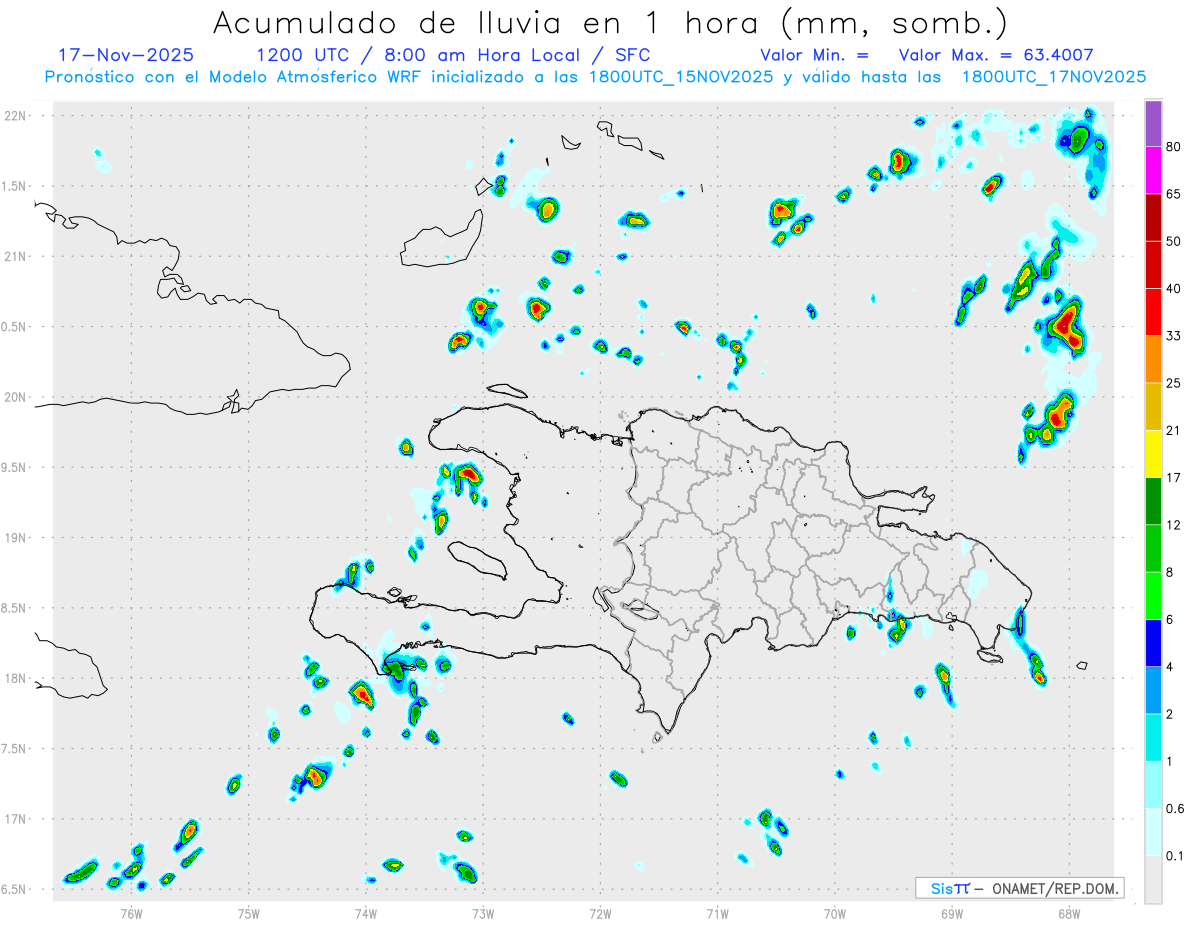Image resolution: width=1200 pixels, height=927 pixels.
Task: Click the latitude label "19N"
Action: 17,538
